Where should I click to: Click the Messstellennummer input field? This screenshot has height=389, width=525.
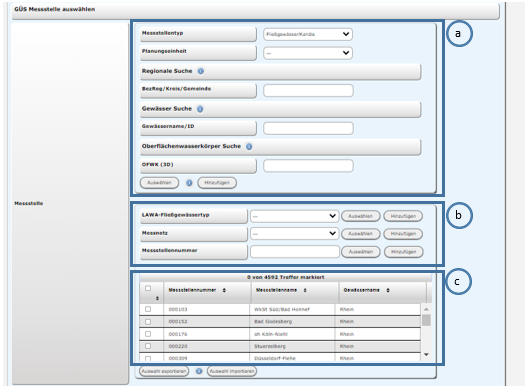295,252
